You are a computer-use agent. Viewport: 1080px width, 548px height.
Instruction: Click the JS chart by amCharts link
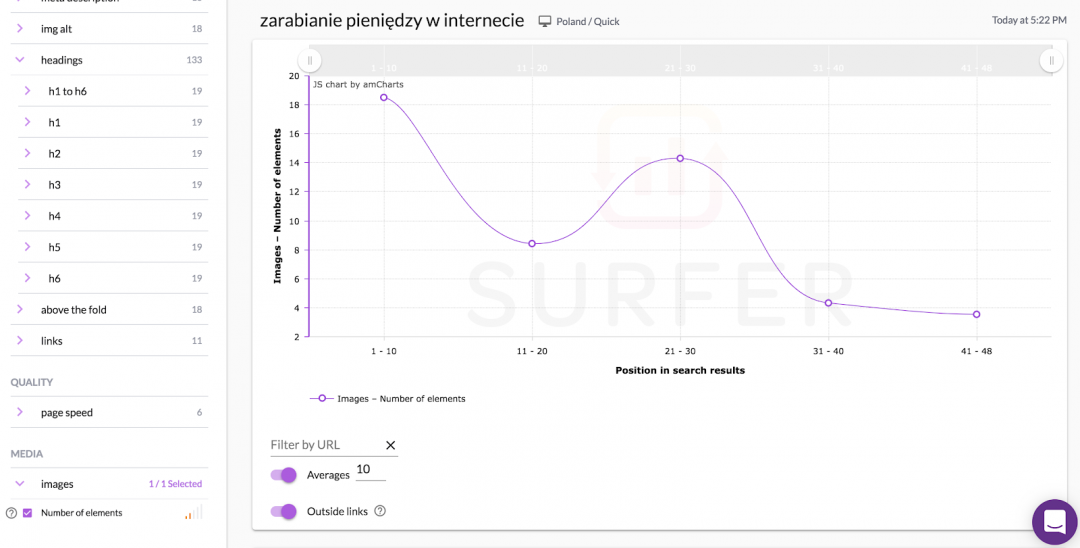[x=358, y=85]
